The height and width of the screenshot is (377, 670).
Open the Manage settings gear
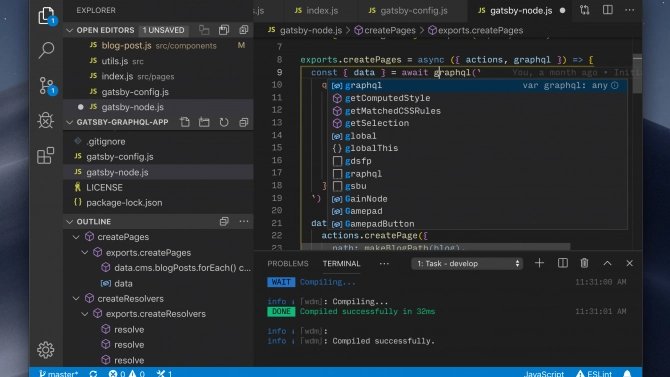tap(46, 350)
